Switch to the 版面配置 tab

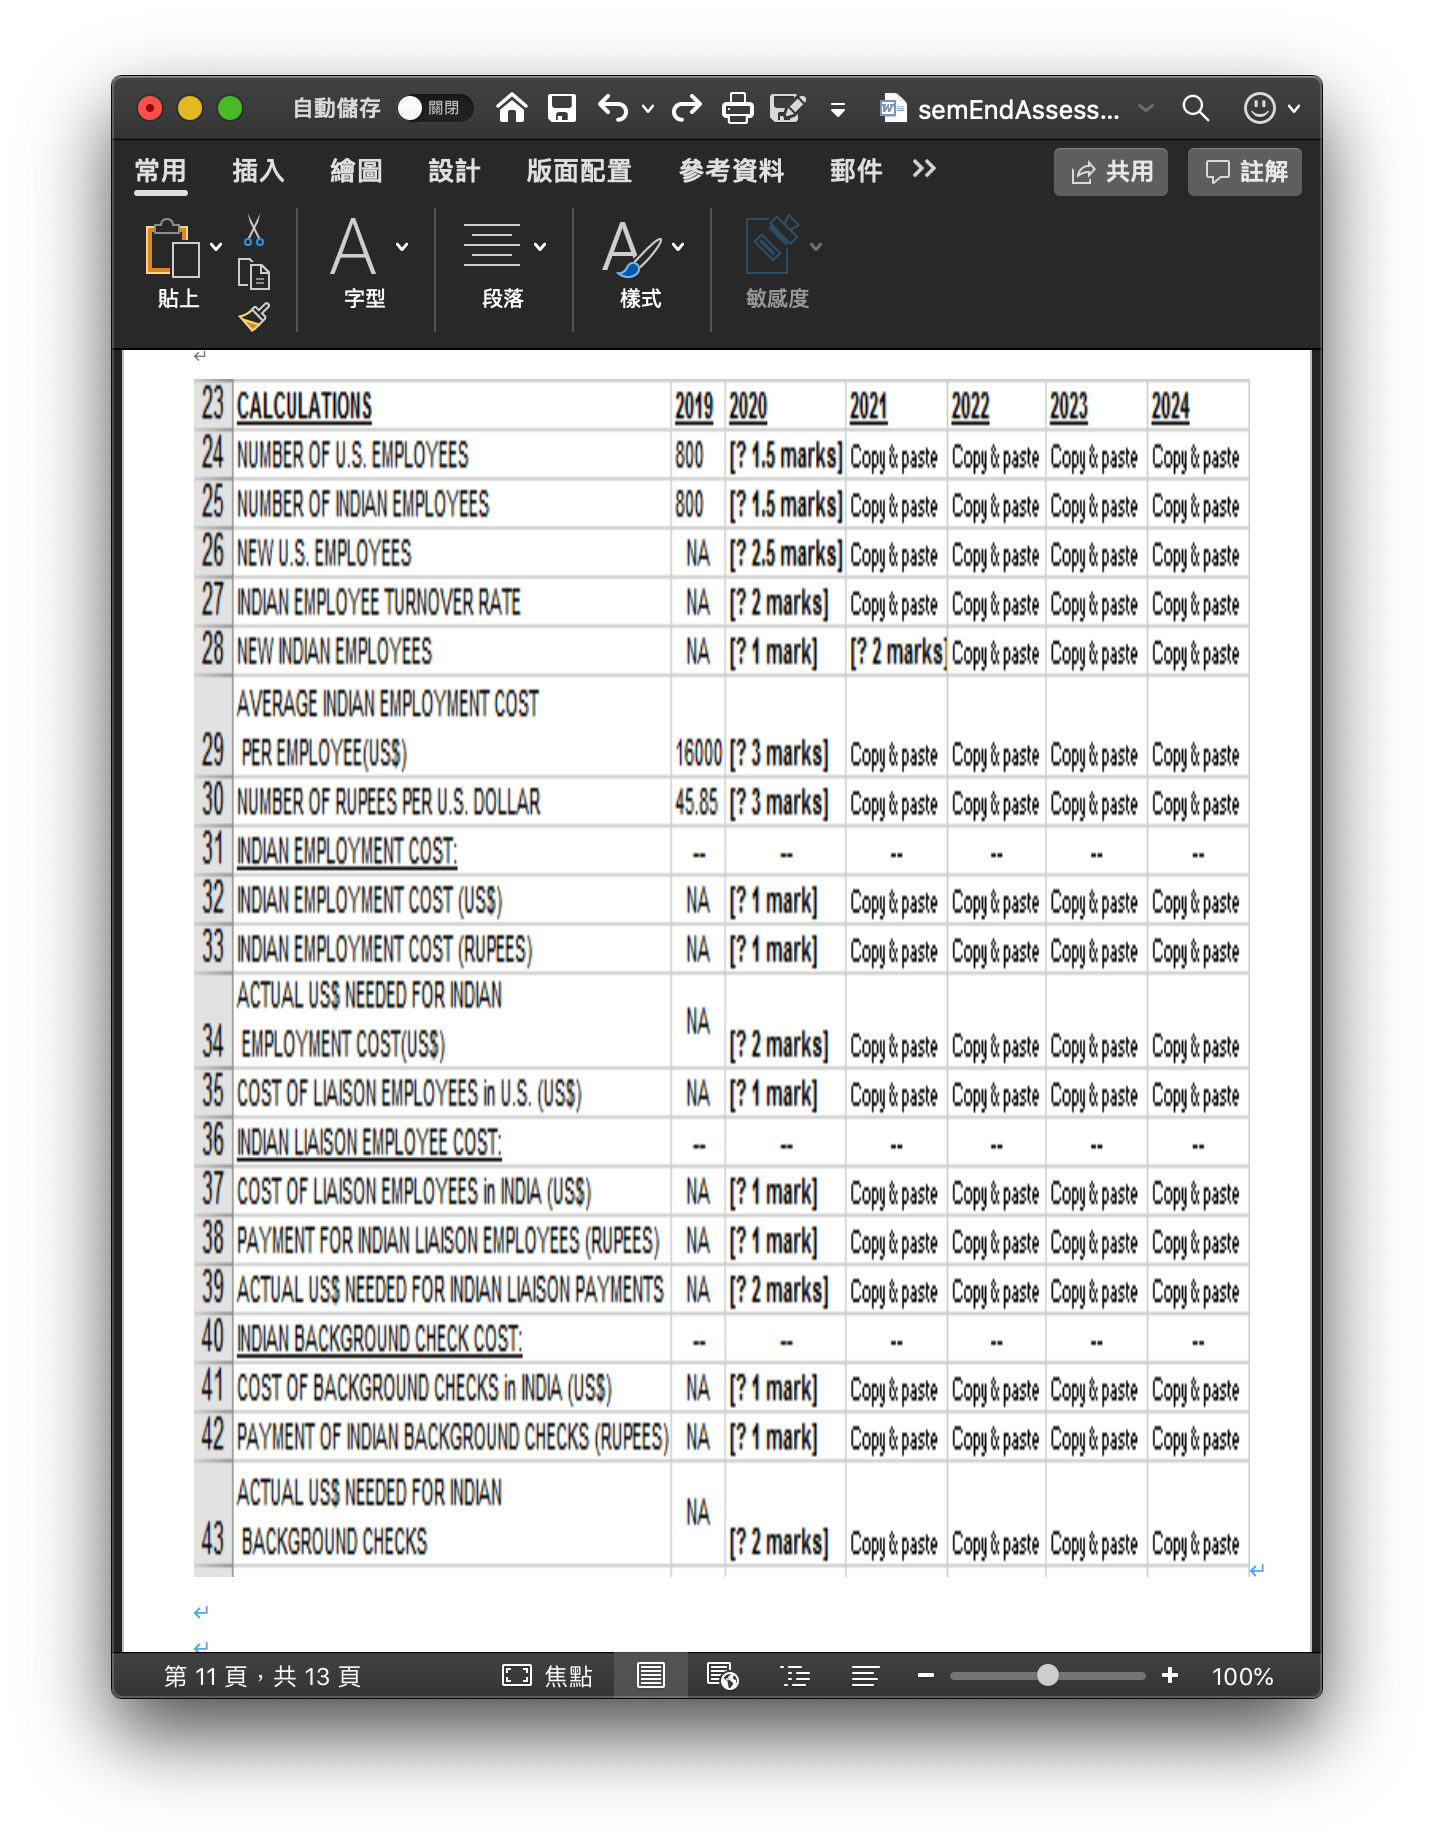(579, 172)
